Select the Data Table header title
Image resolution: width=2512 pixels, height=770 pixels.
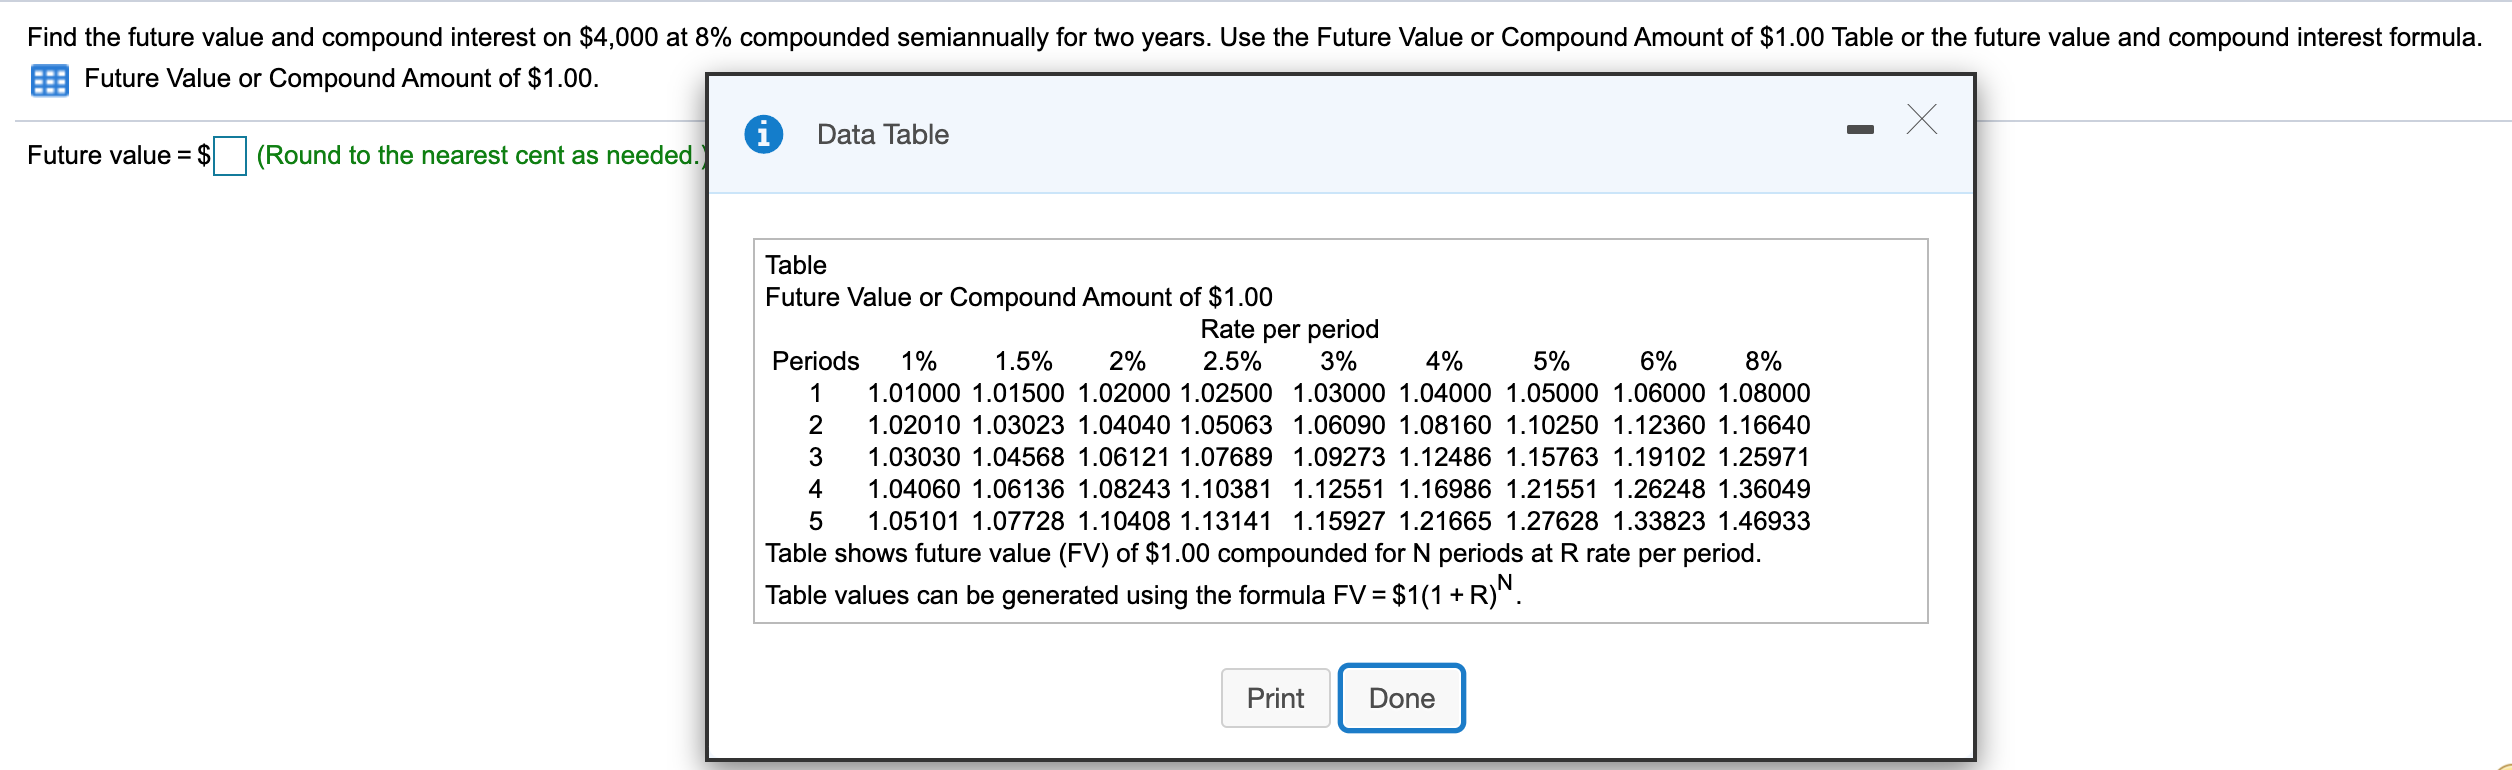click(881, 133)
